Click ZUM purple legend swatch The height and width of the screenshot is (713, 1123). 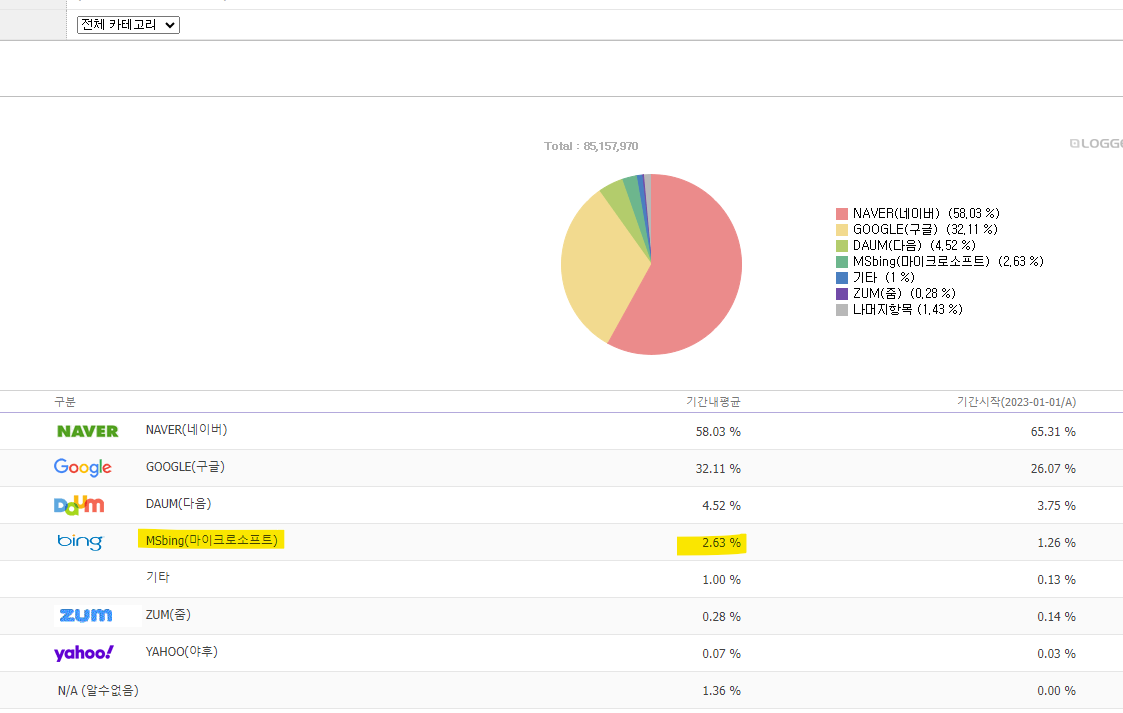(842, 294)
